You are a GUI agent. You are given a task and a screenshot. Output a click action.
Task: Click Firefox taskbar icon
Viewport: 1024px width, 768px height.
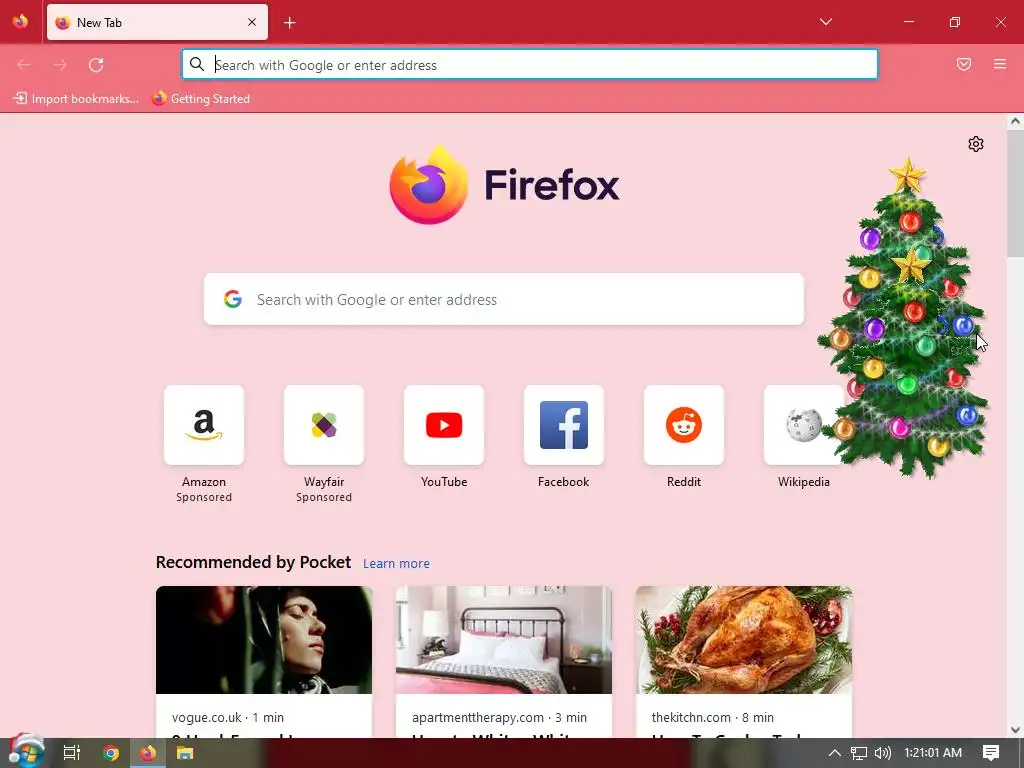pyautogui.click(x=148, y=753)
